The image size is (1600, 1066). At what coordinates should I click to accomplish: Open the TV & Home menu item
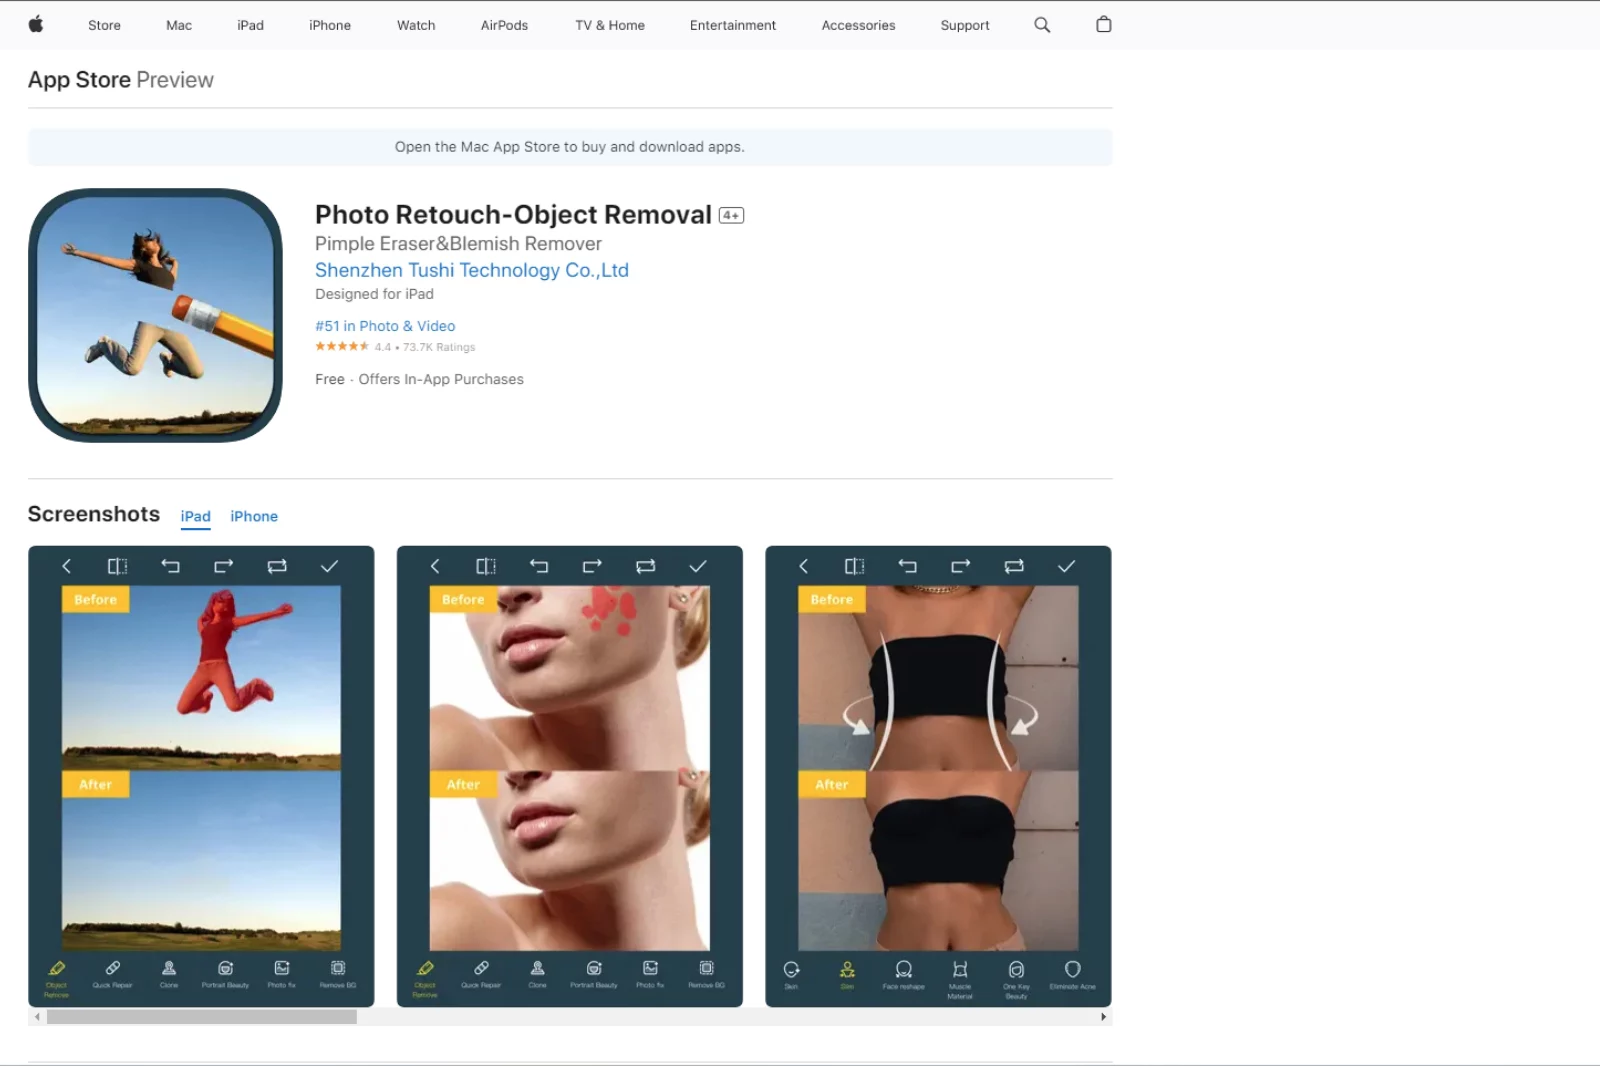click(610, 25)
